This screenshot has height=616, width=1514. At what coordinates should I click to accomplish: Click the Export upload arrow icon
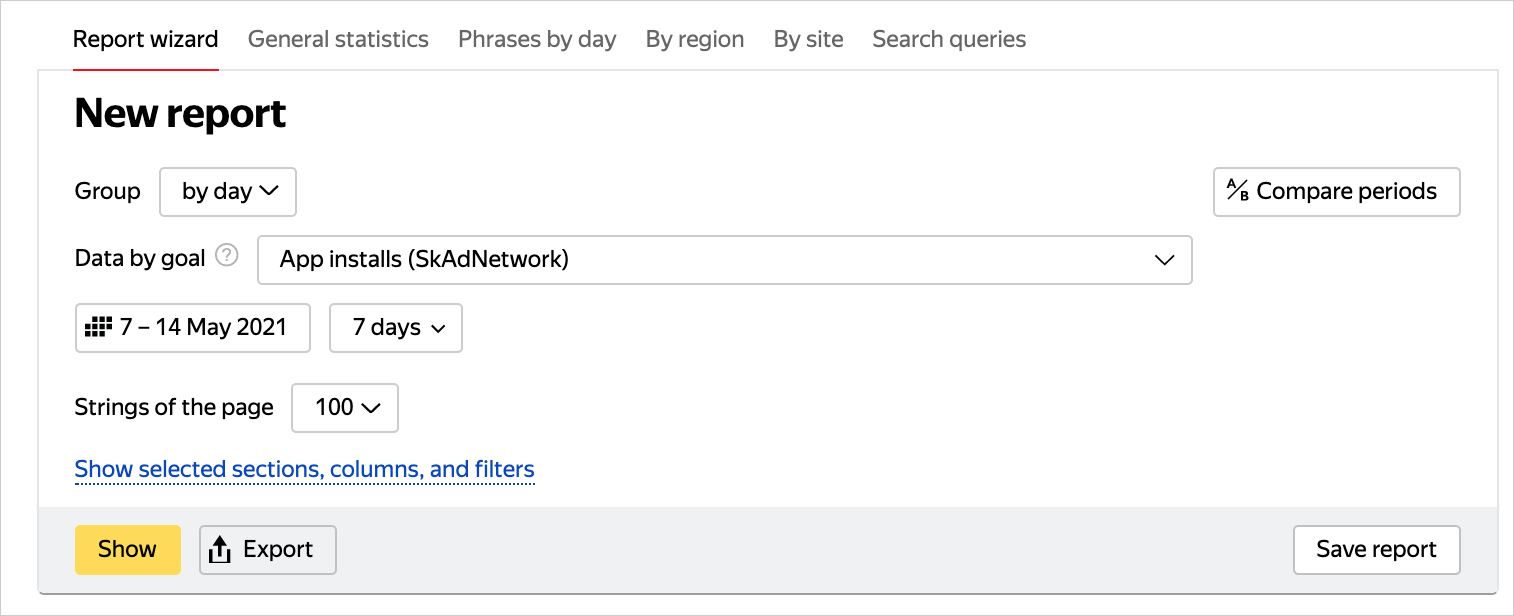click(221, 550)
